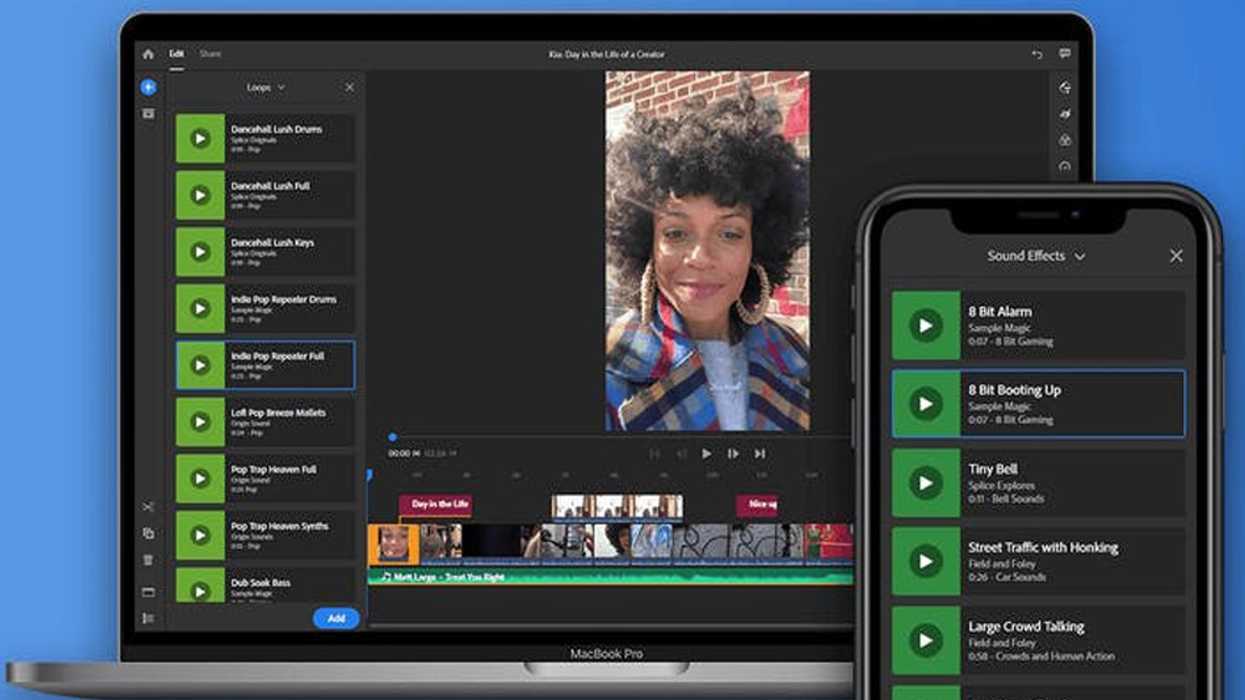Go to the Home screen icon
The image size is (1245, 700).
click(148, 54)
